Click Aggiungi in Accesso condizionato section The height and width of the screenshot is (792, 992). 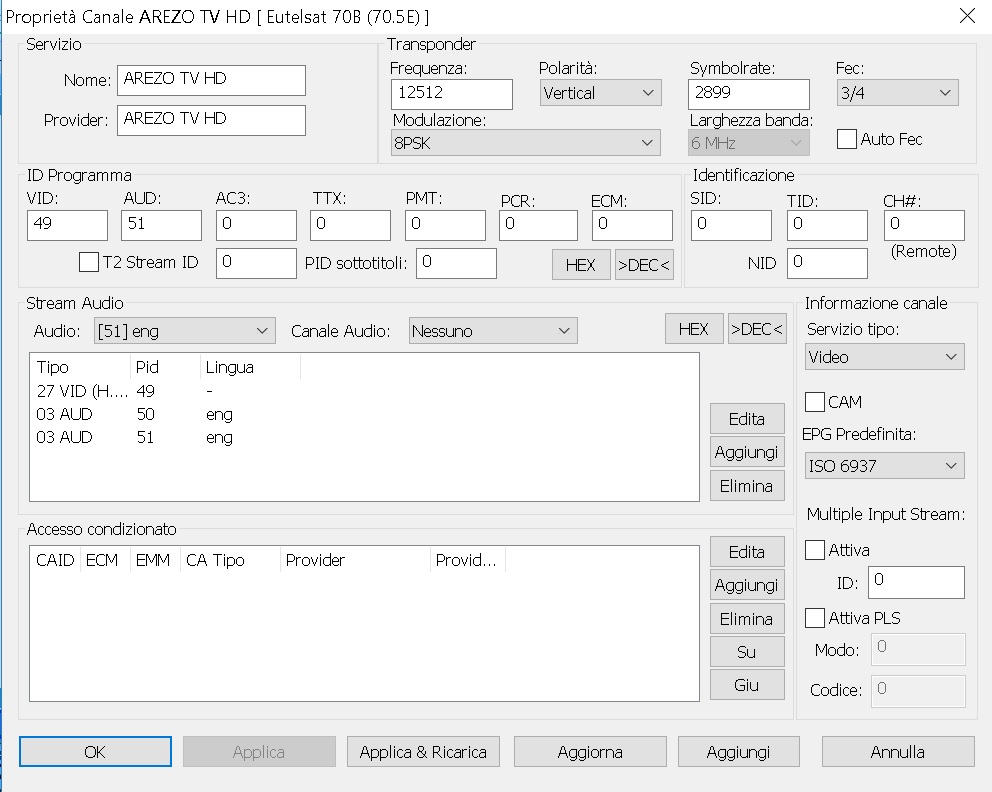(x=747, y=585)
